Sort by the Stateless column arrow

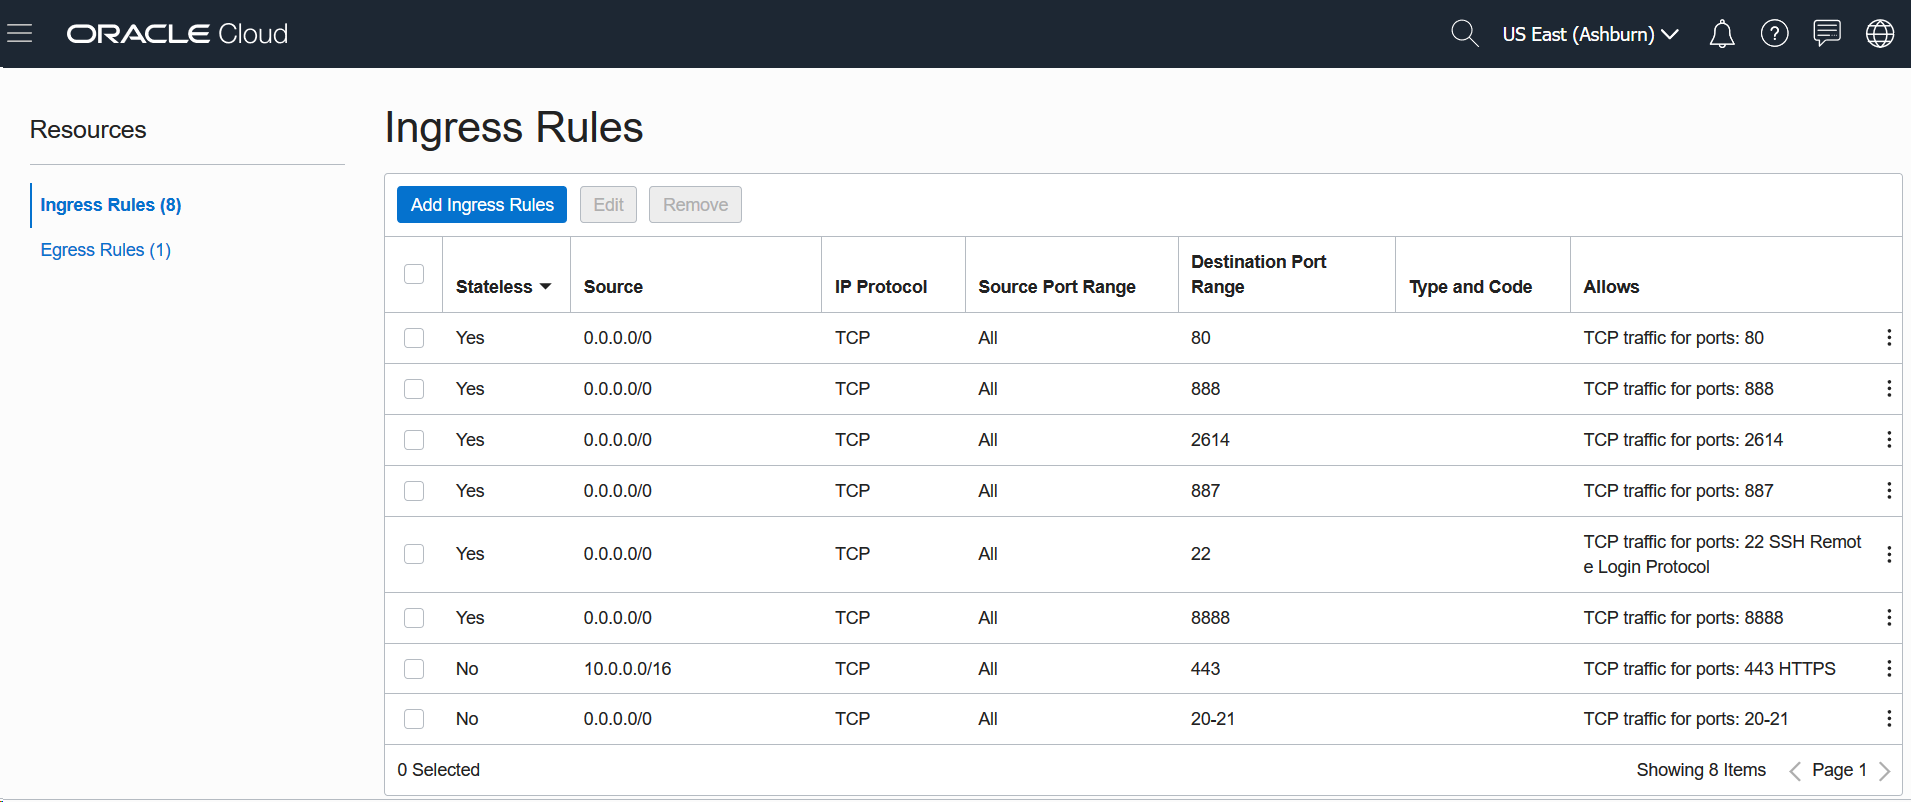pyautogui.click(x=545, y=287)
